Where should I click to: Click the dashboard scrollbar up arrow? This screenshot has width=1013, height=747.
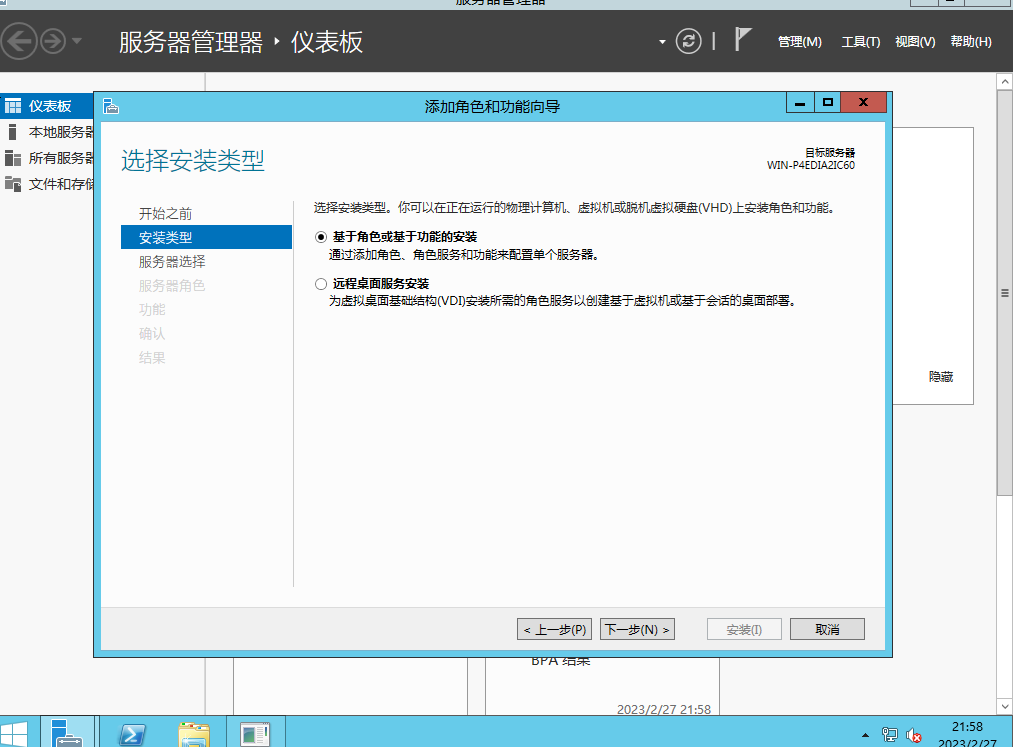[x=1005, y=81]
